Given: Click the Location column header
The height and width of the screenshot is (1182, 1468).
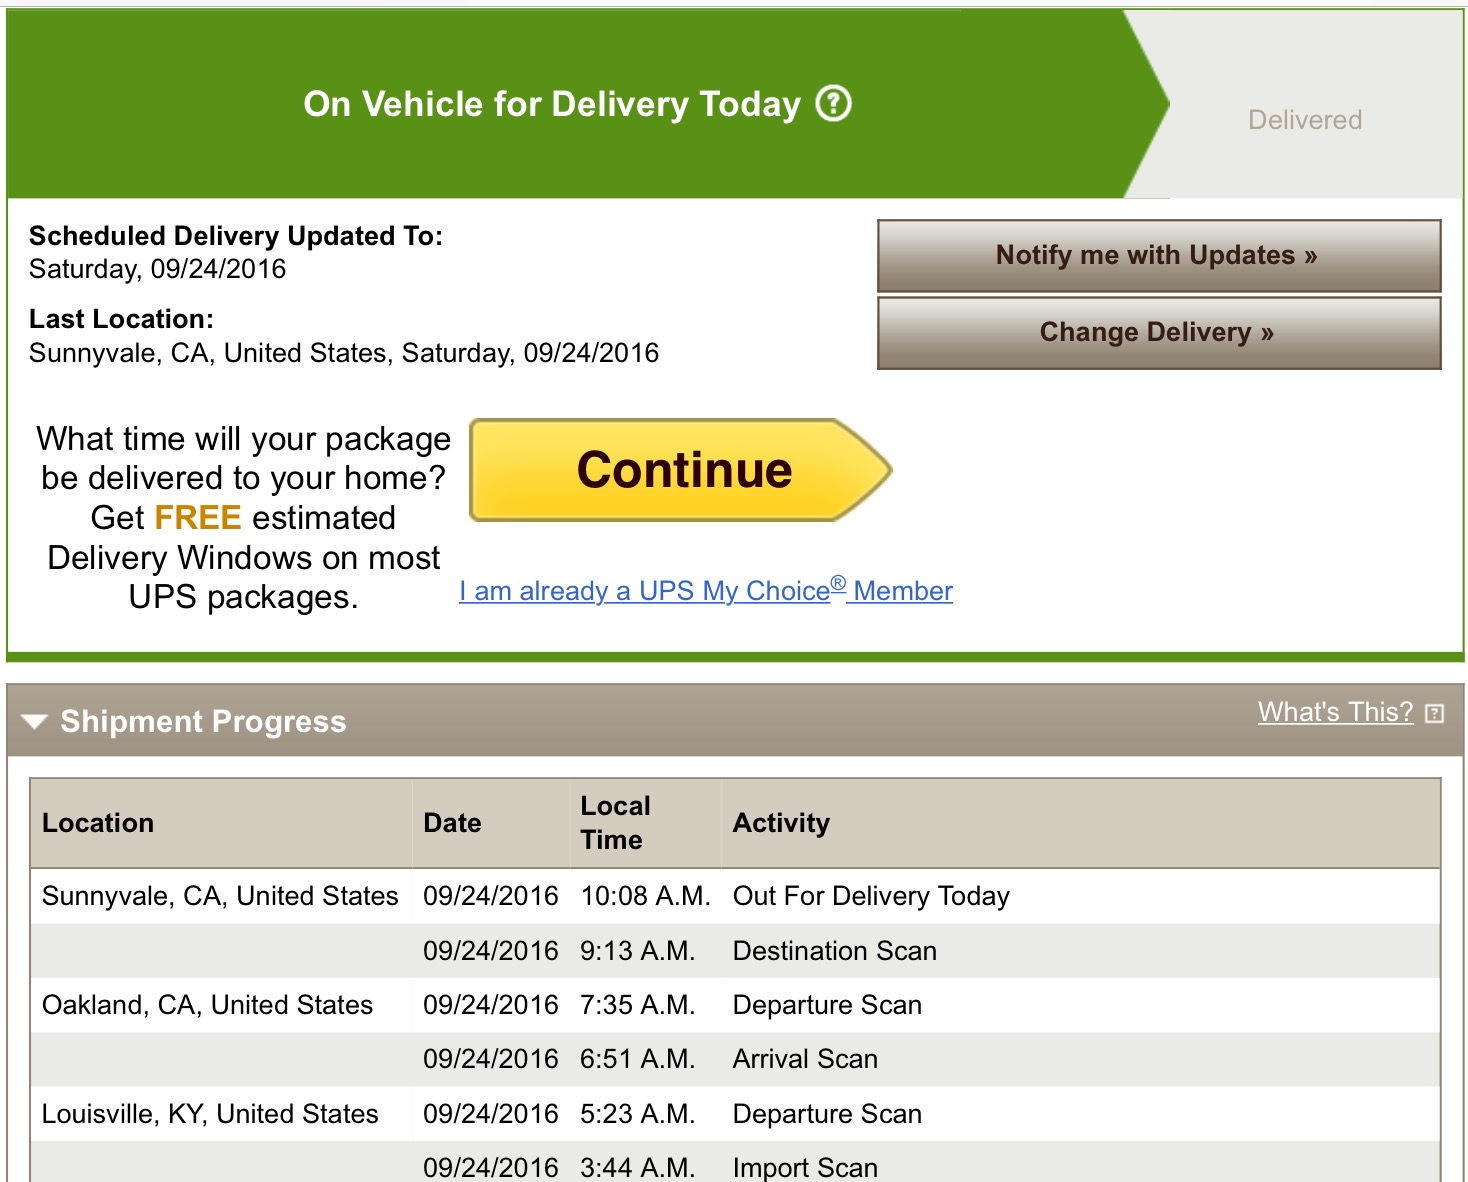Looking at the screenshot, I should [x=98, y=823].
